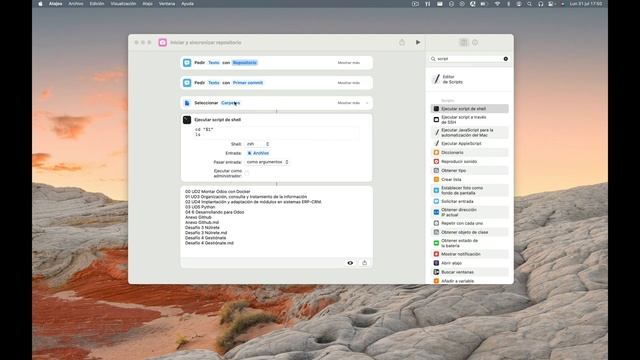Image resolution: width=640 pixels, height=360 pixels.
Task: Expand 'Mostrar más' on the Primer commit action
Action: 349,83
